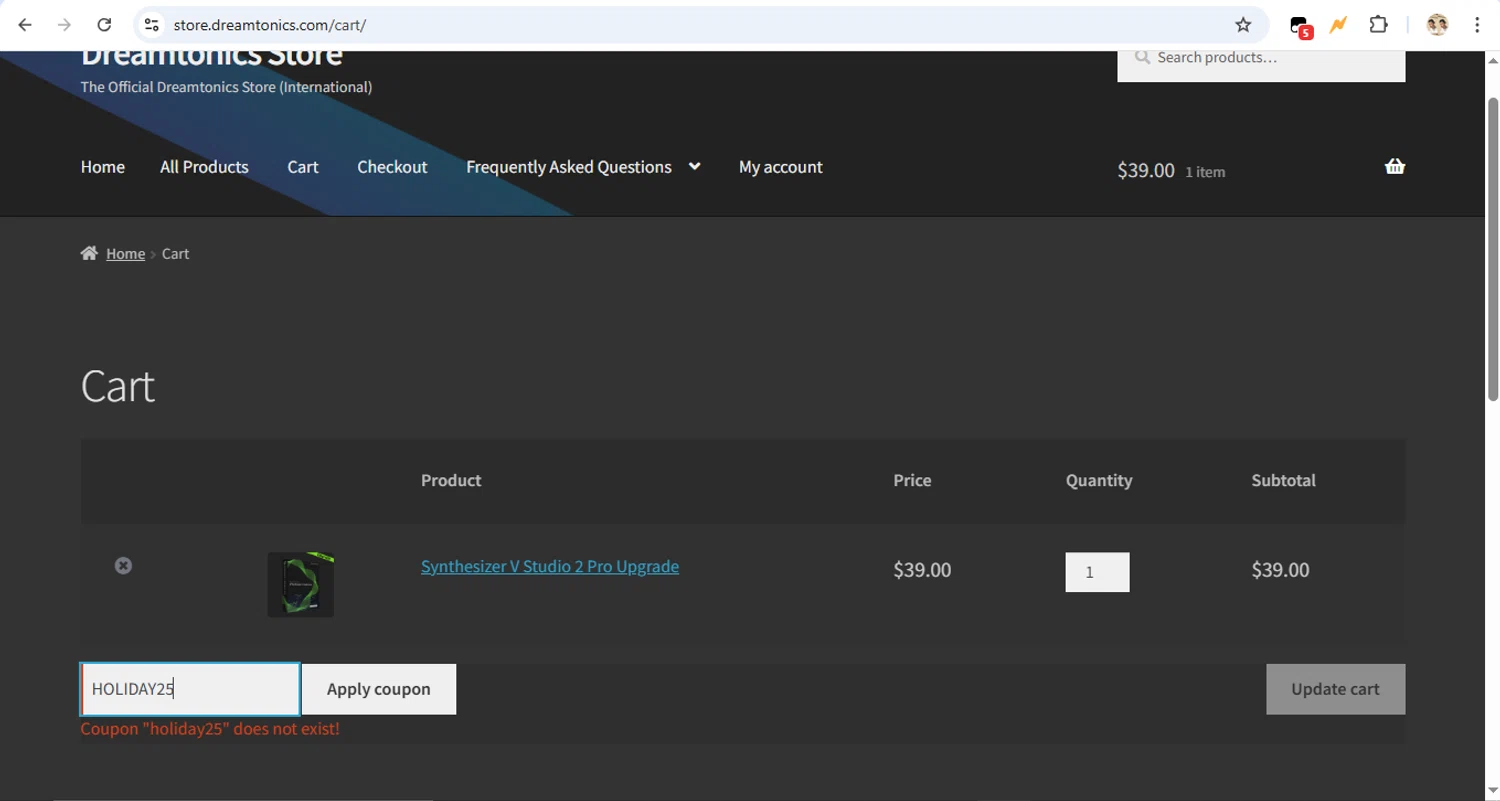Click the Dreamtonics Store title link
Viewport: 1500px width, 801px height.
(211, 56)
